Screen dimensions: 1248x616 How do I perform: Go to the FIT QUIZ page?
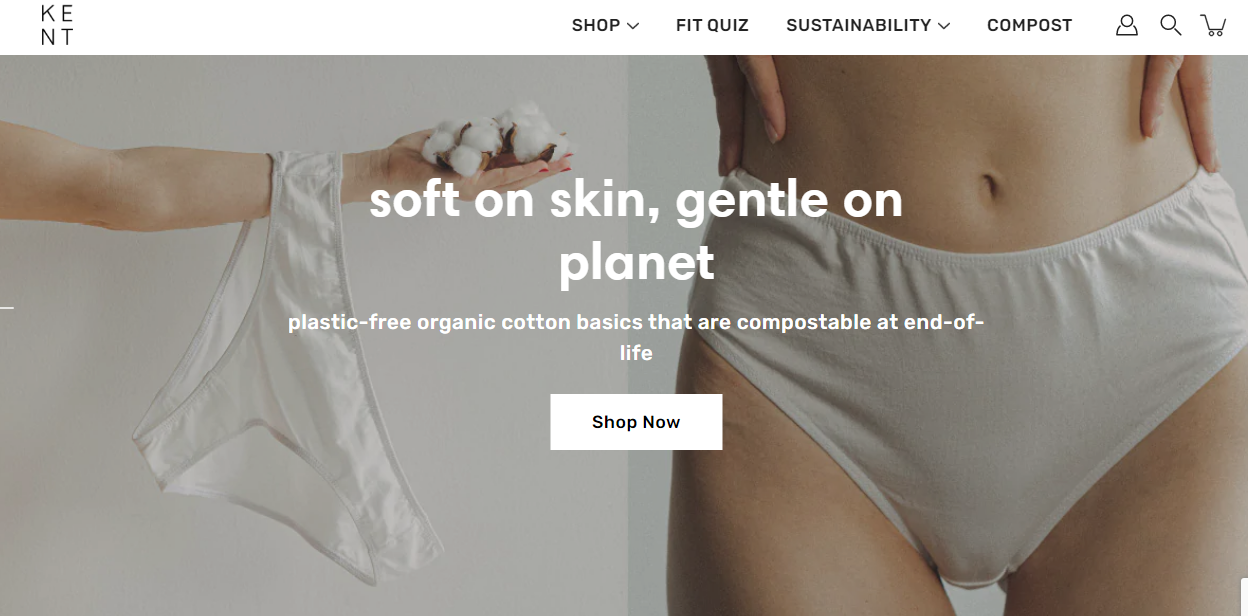(712, 26)
